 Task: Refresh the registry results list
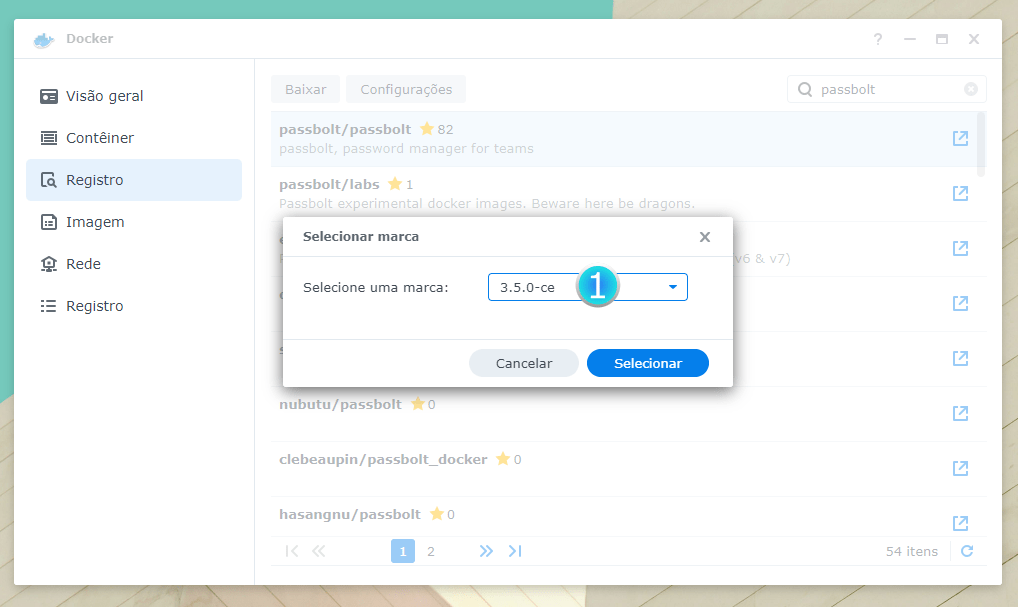[x=966, y=551]
